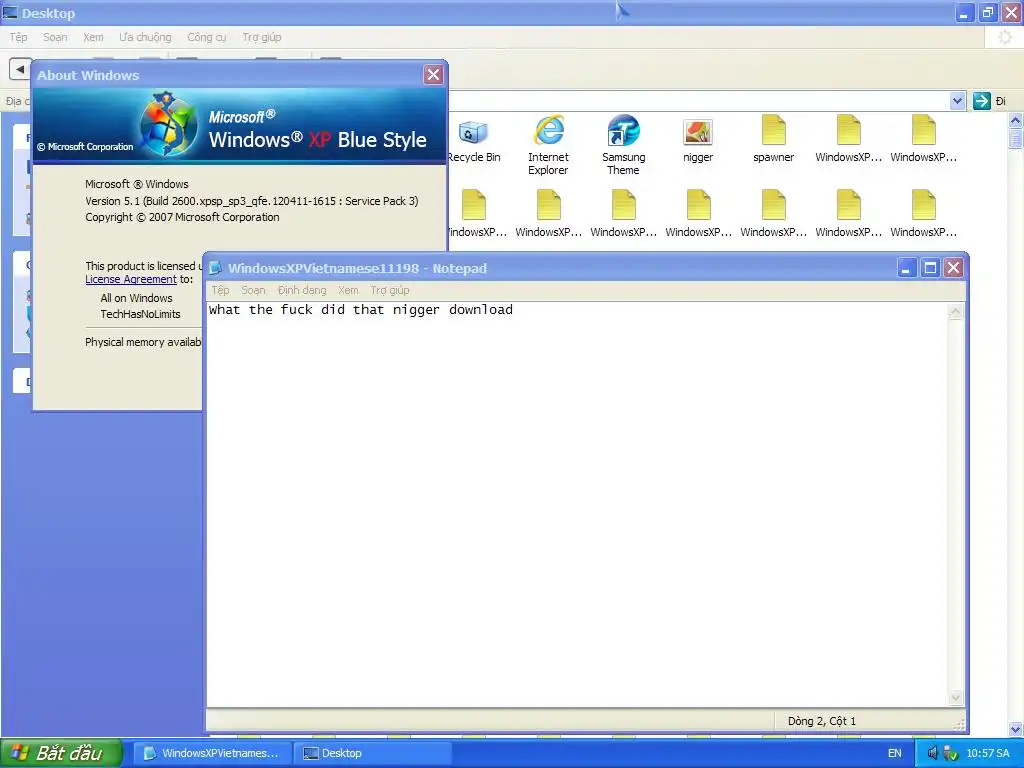Open Notepad's Soạn menu
Image resolution: width=1024 pixels, height=768 pixels.
253,290
